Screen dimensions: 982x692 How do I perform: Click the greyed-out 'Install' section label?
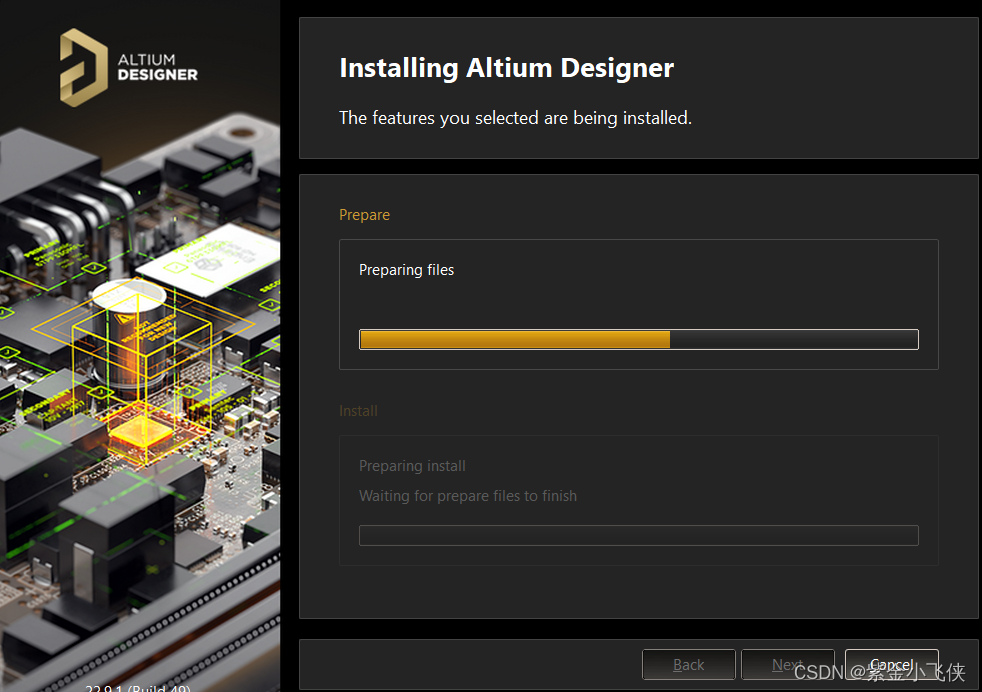coord(358,411)
